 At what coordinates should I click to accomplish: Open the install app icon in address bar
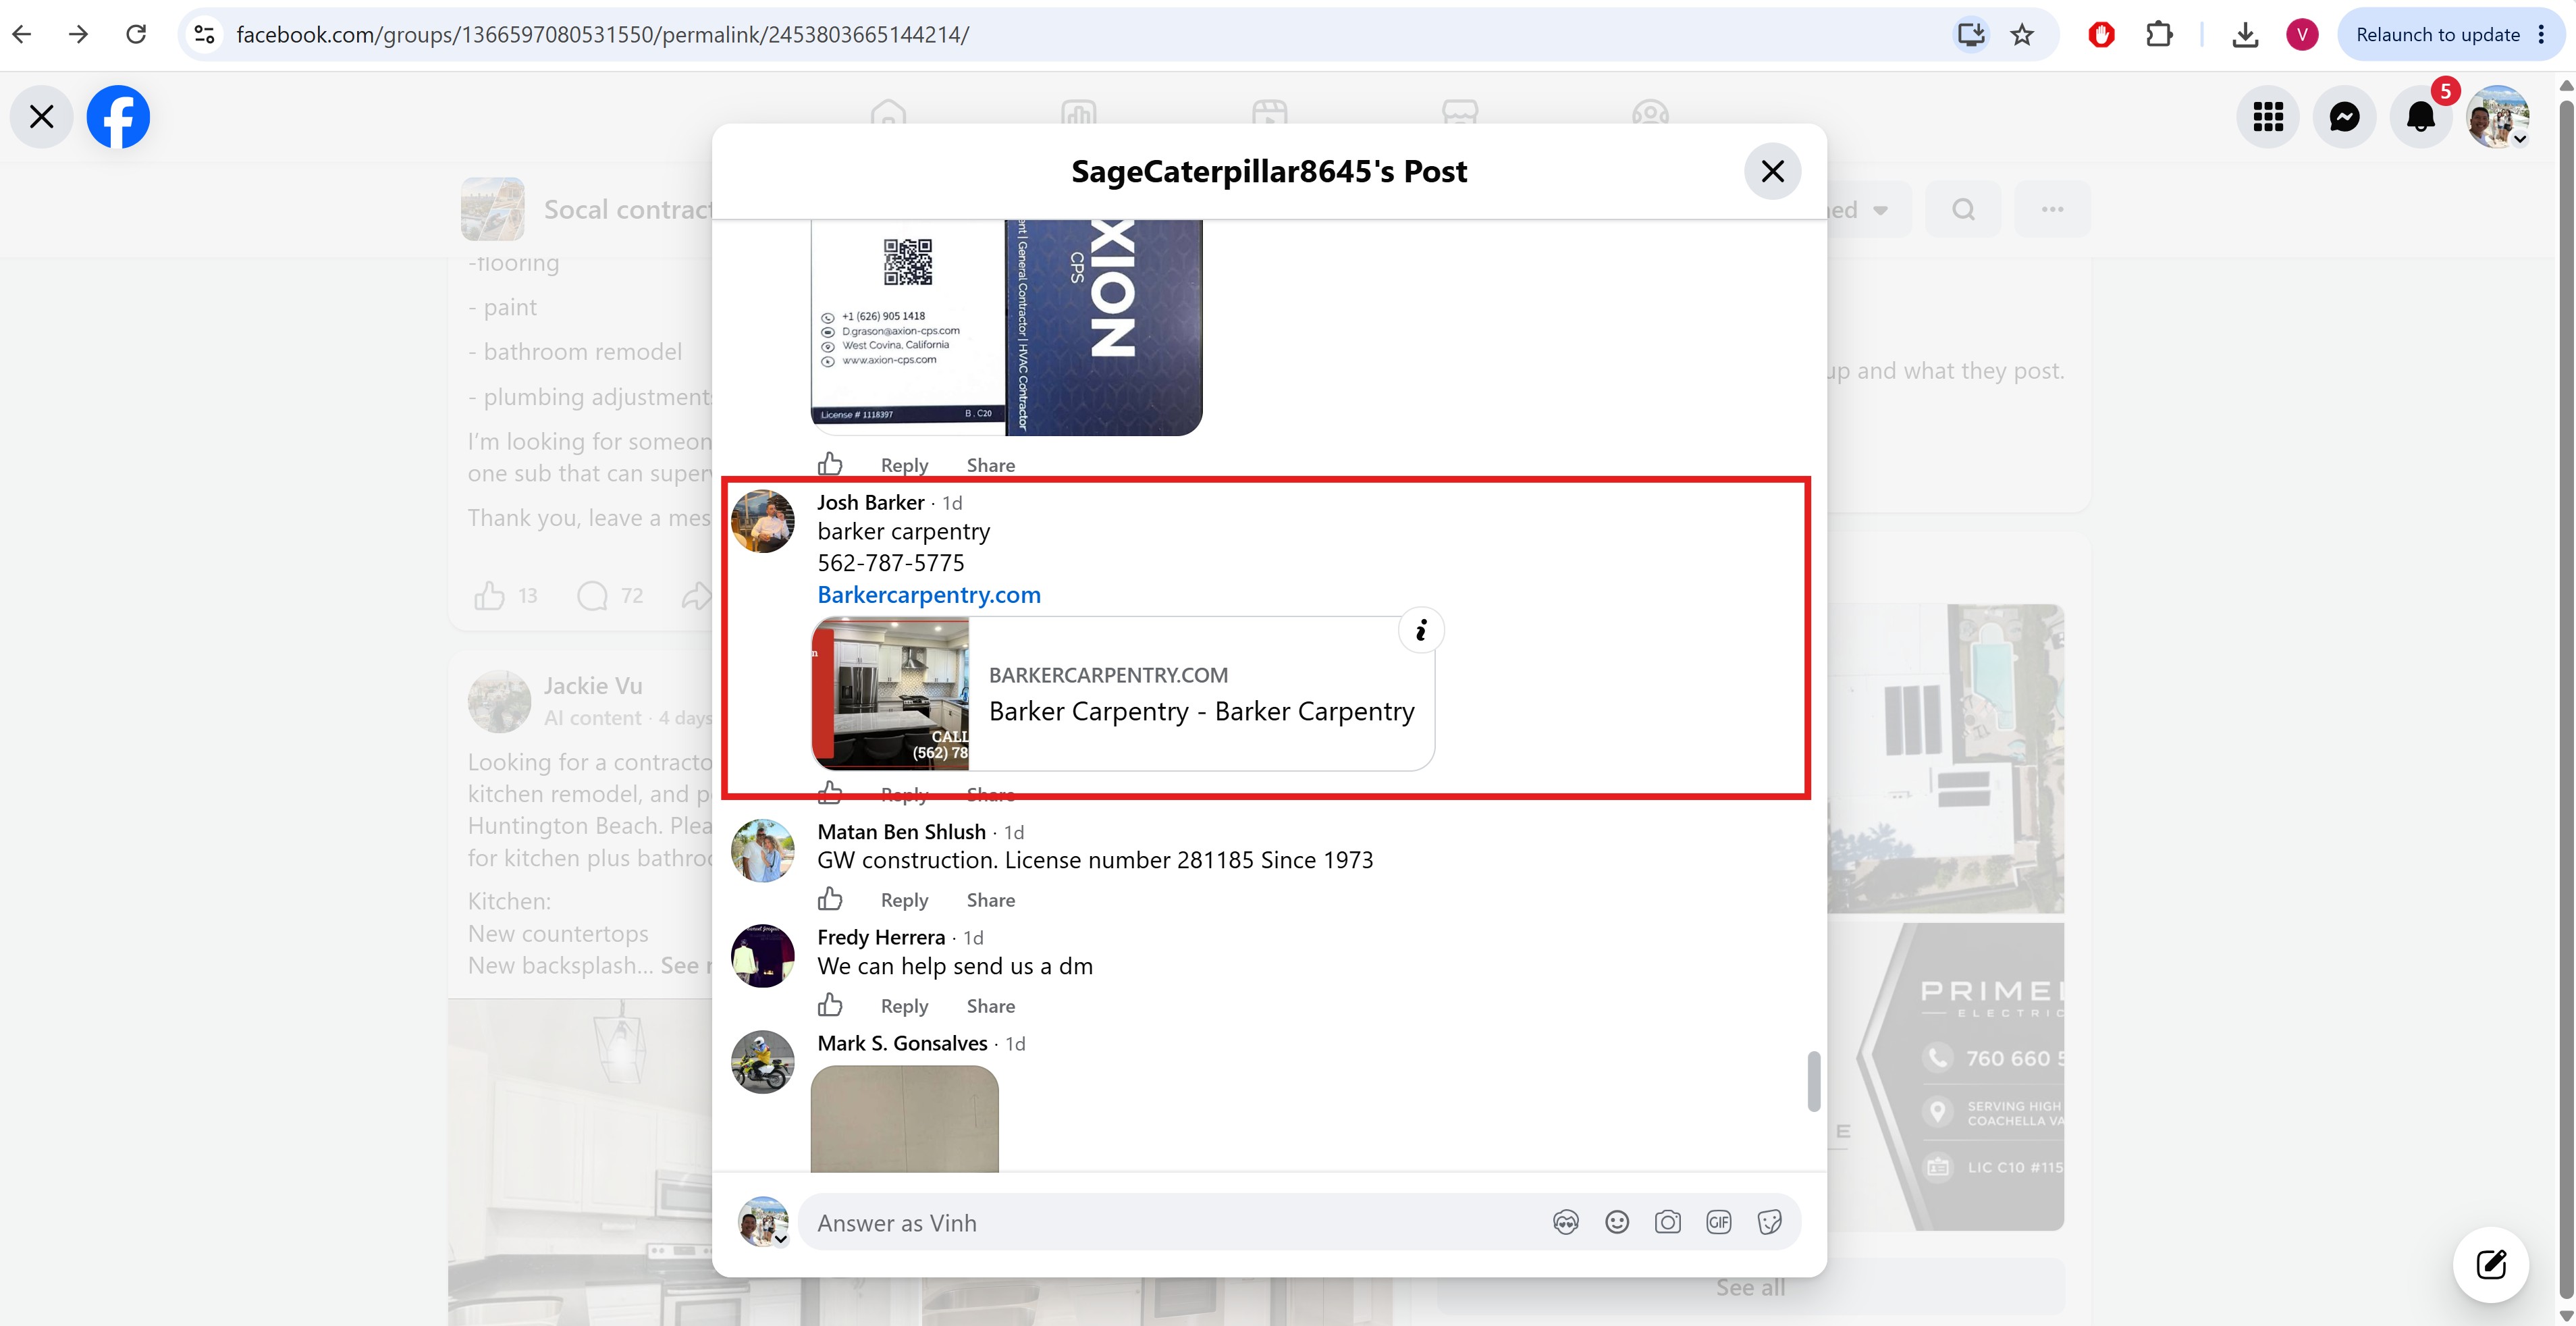pyautogui.click(x=1970, y=35)
